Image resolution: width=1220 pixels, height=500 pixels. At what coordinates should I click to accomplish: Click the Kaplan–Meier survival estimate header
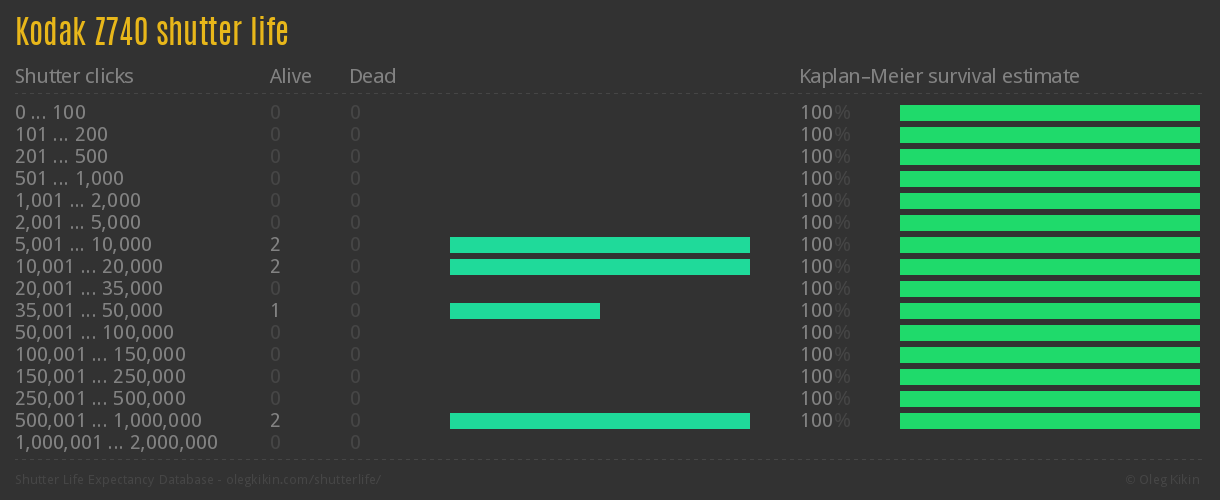[x=939, y=76]
